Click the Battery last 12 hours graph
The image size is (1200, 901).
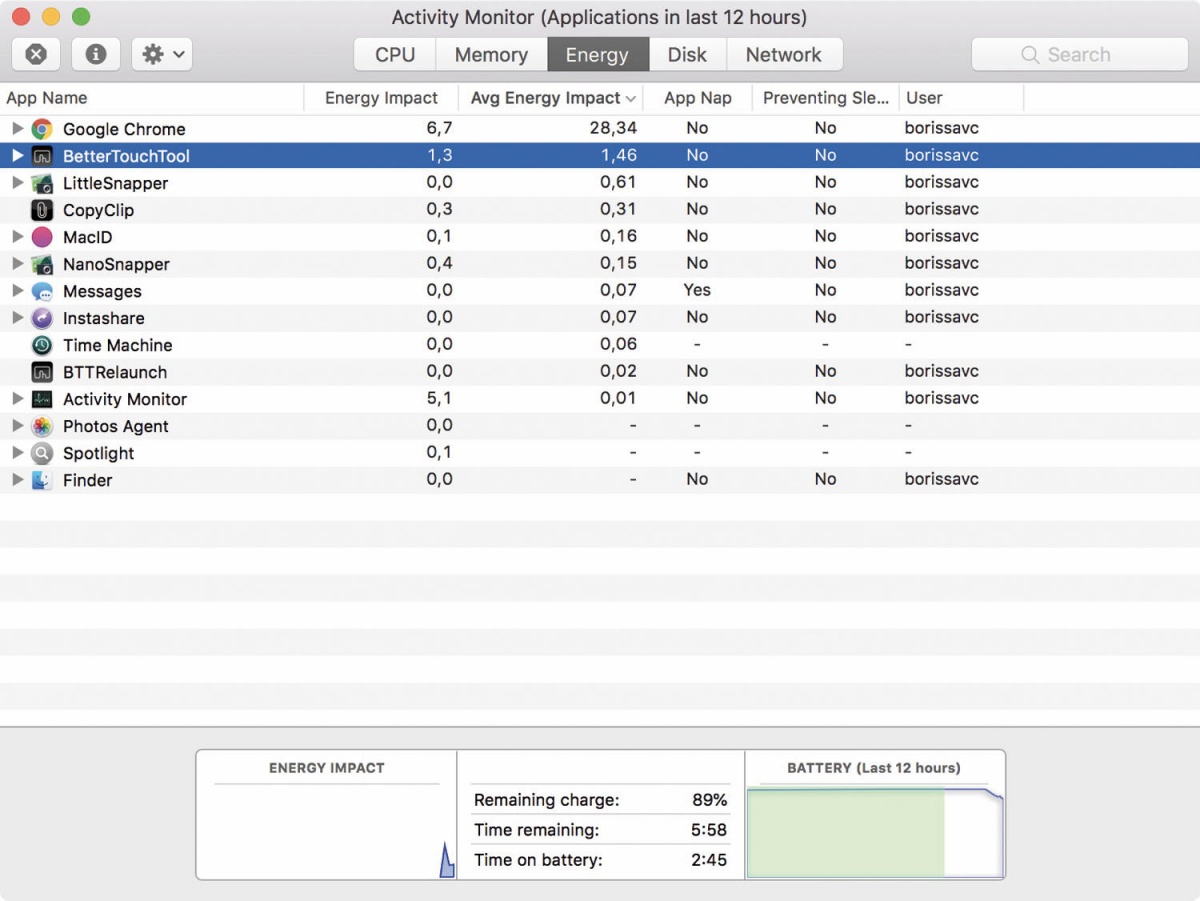875,832
